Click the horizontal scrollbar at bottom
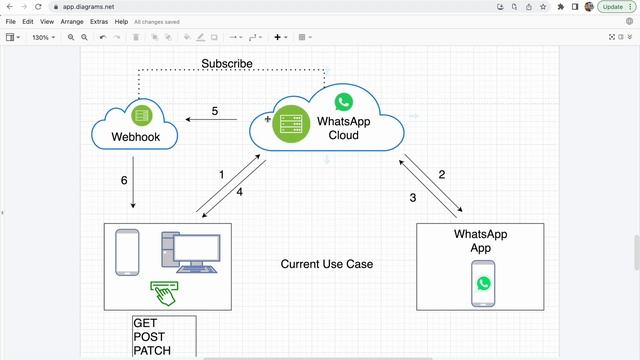The width and height of the screenshot is (640, 360). pos(318,358)
